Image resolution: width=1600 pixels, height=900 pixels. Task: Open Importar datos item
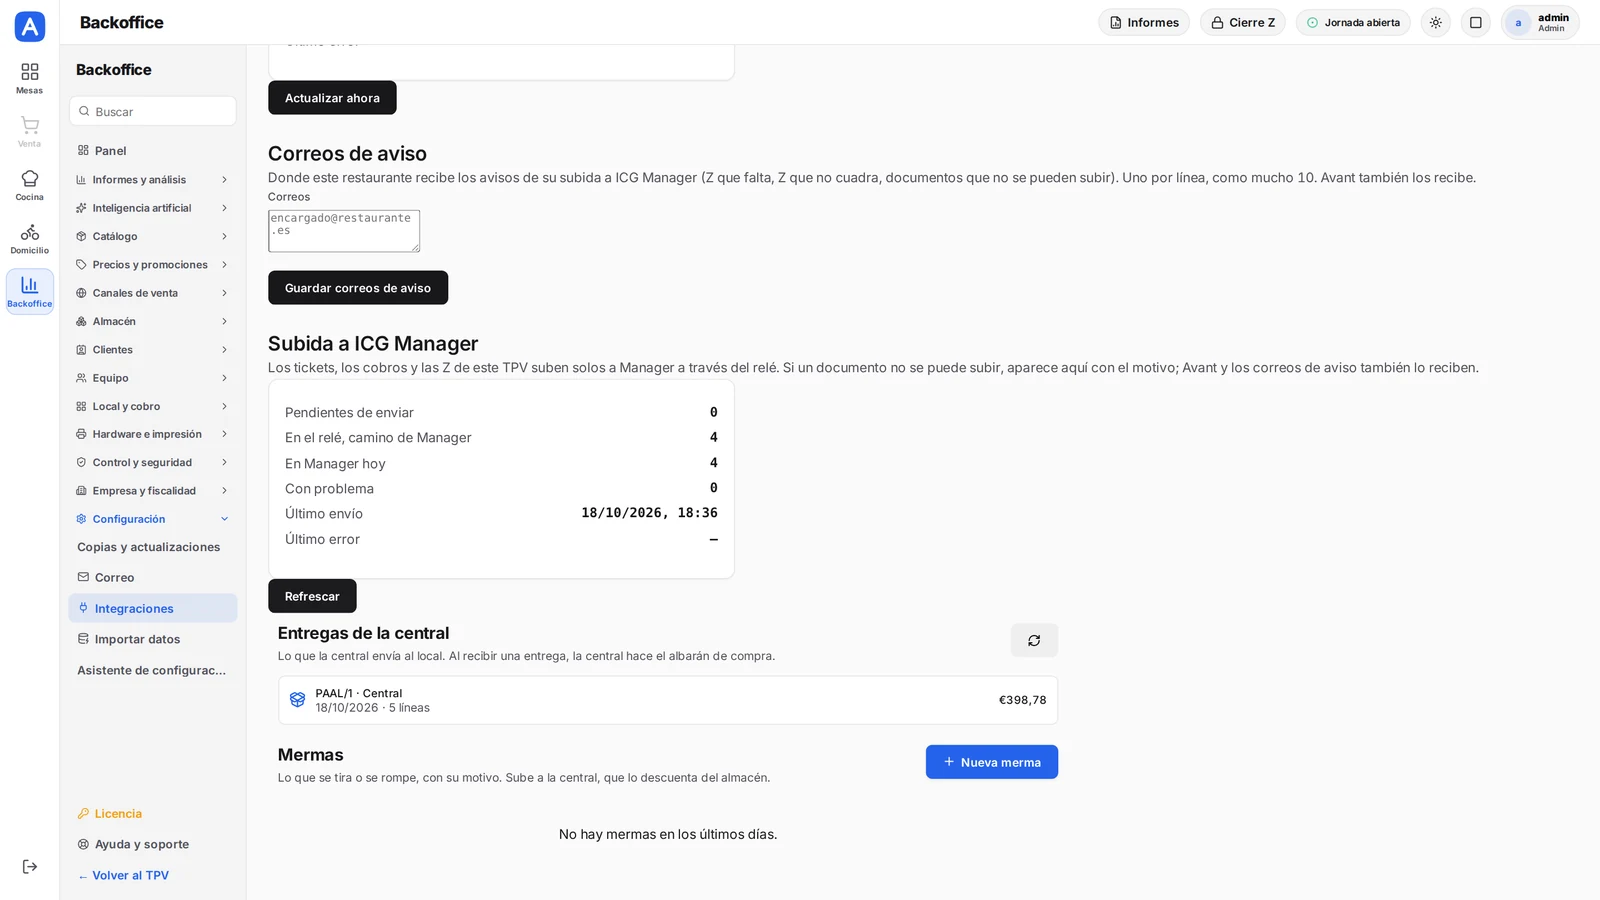[x=153, y=639]
